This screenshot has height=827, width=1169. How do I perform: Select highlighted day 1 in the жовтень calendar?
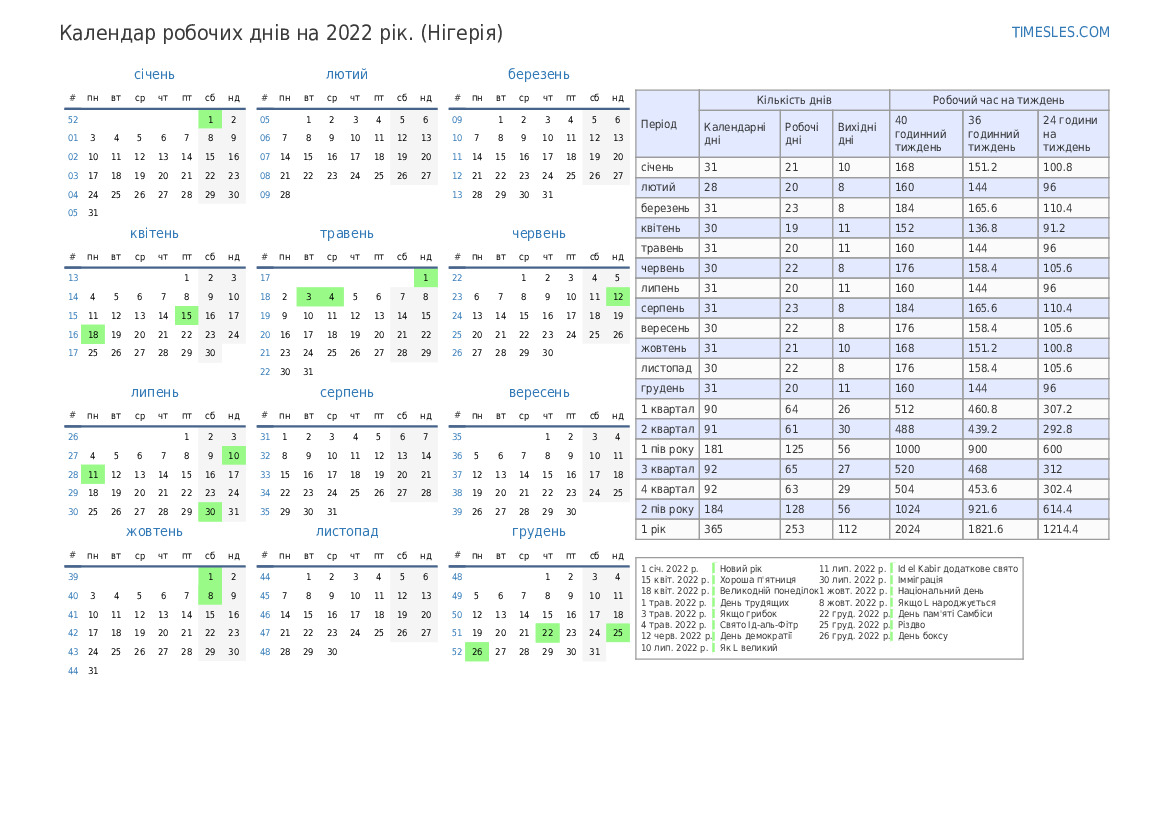[x=210, y=576]
